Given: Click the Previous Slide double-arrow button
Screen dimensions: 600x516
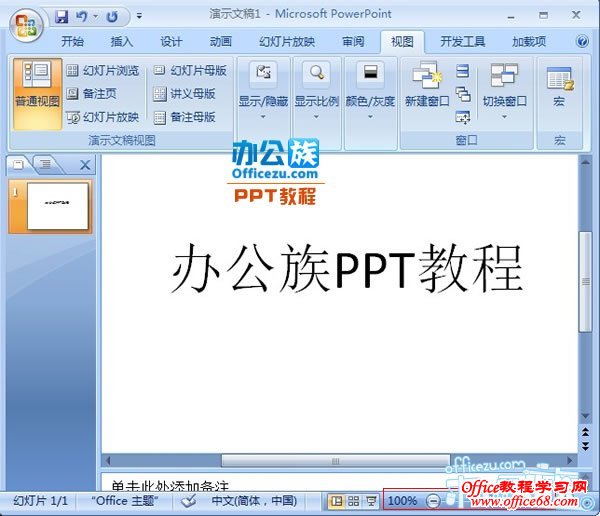Looking at the screenshot, I should click(x=585, y=432).
